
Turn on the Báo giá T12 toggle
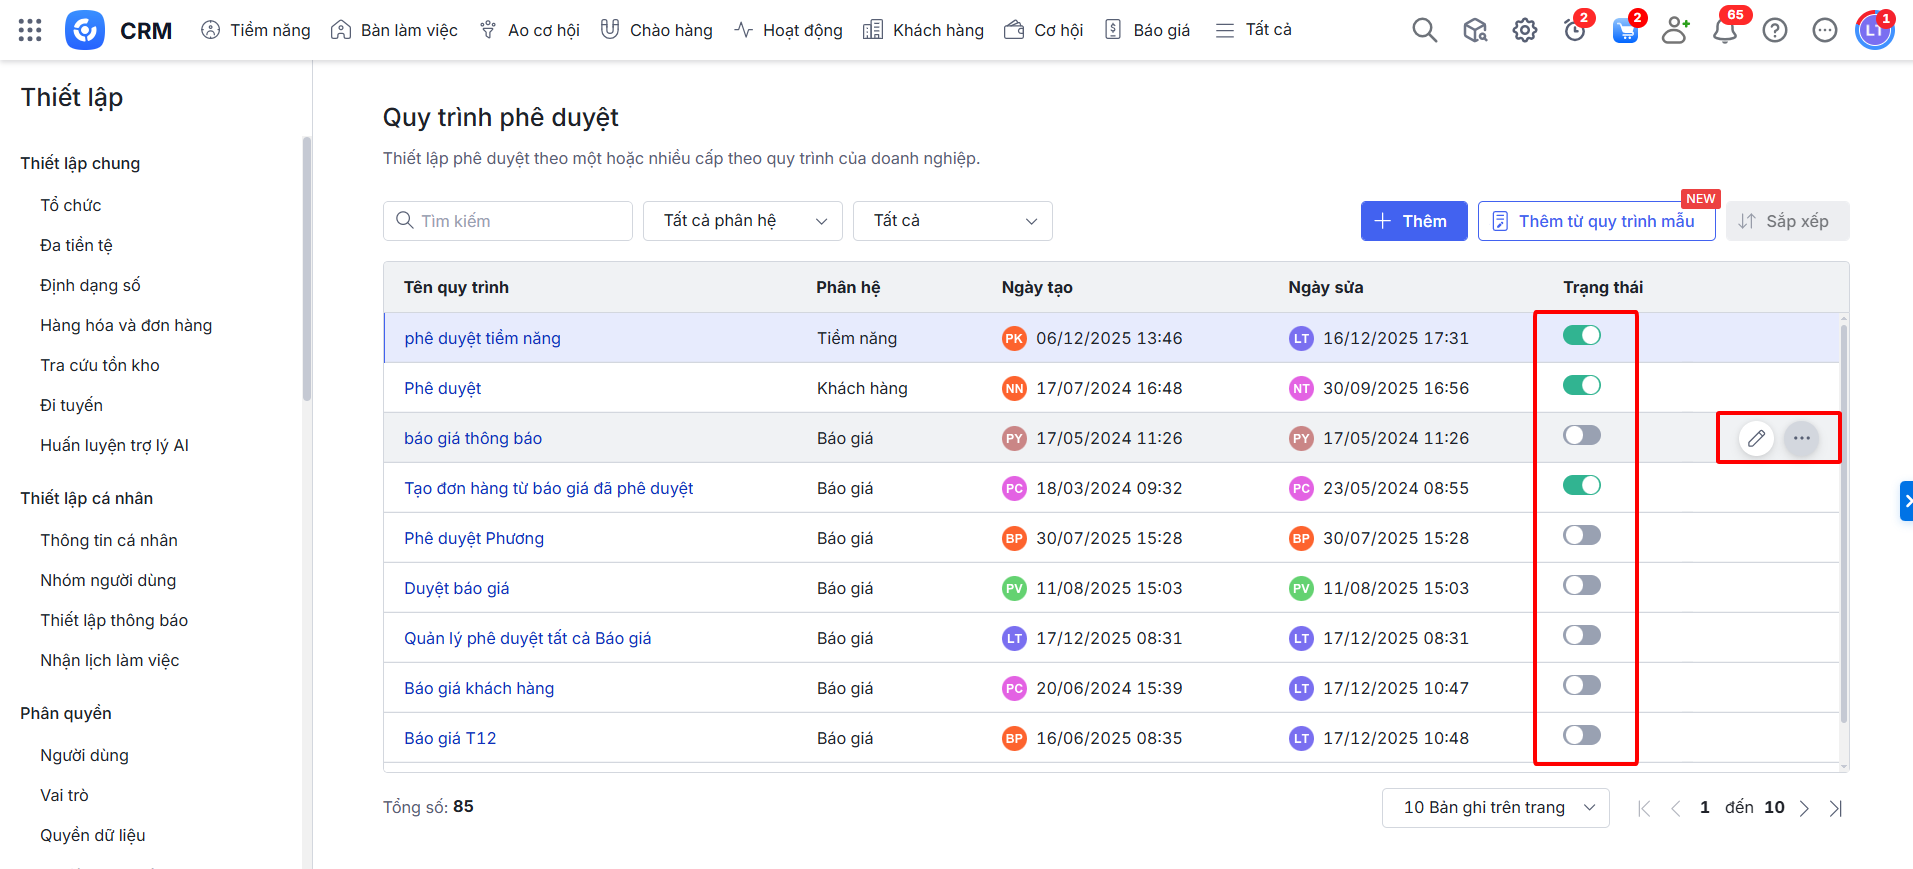tap(1581, 736)
